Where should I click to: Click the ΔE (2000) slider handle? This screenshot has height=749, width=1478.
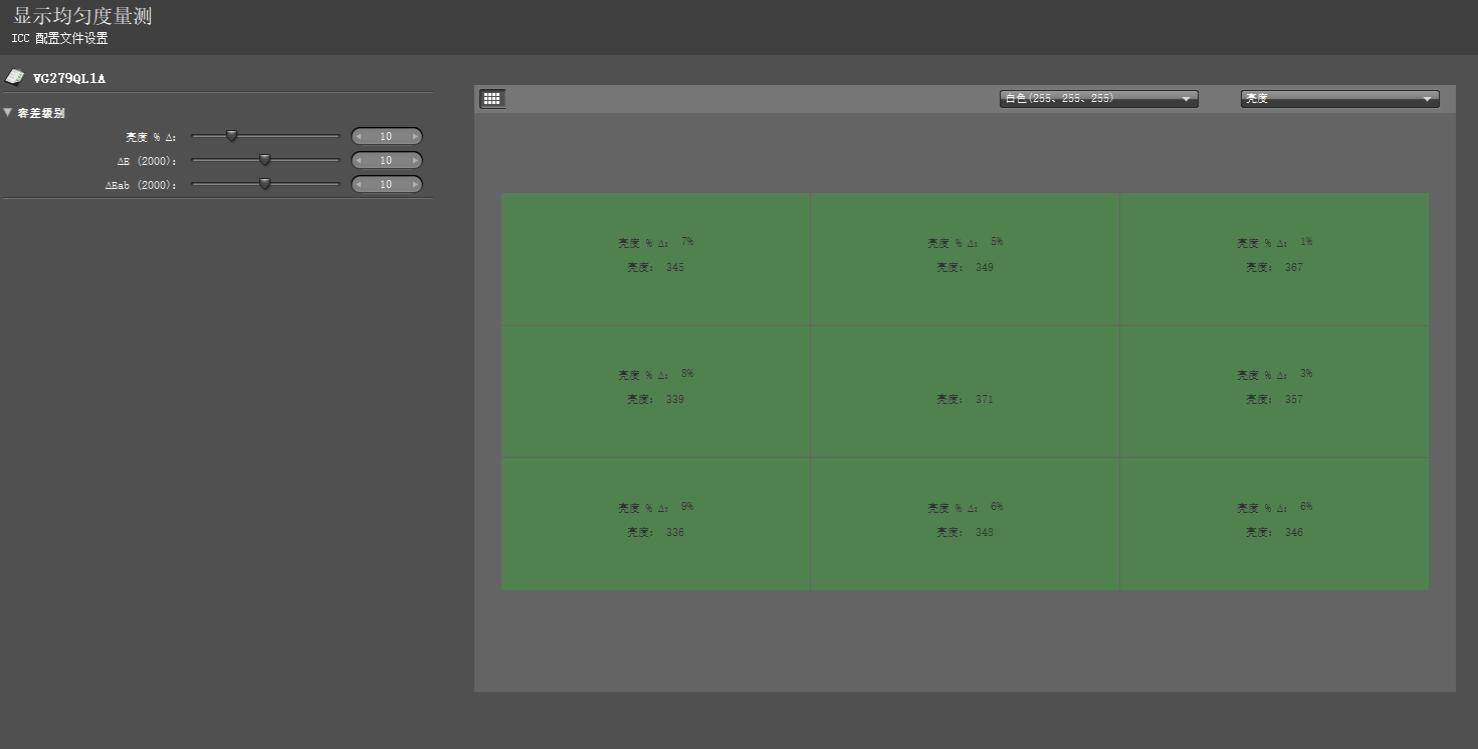coord(265,160)
